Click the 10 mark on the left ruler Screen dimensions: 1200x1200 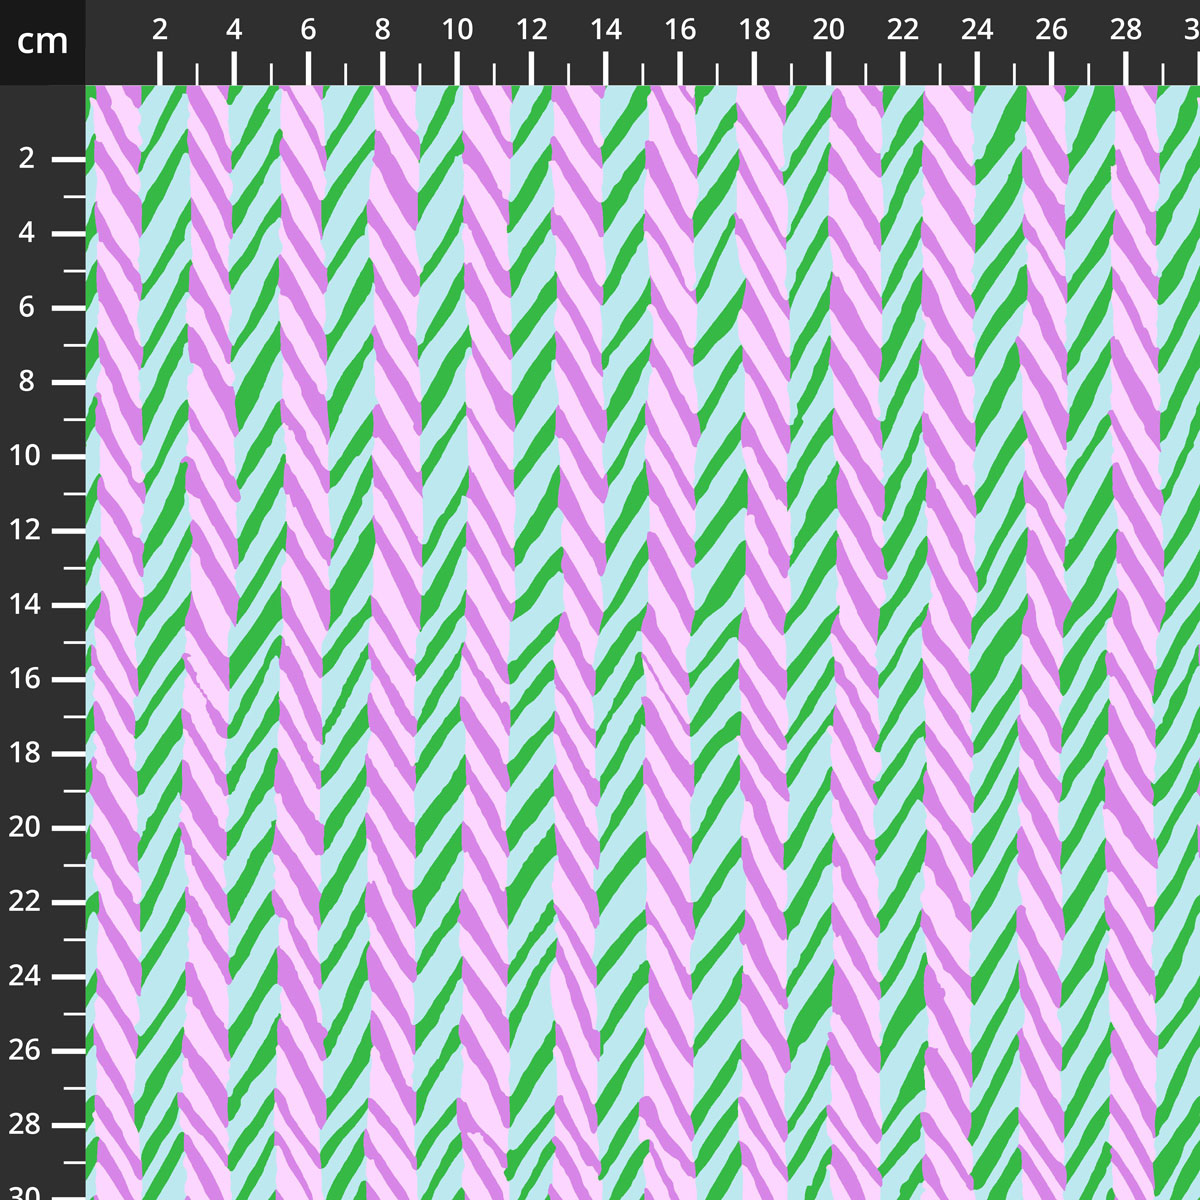pos(27,456)
